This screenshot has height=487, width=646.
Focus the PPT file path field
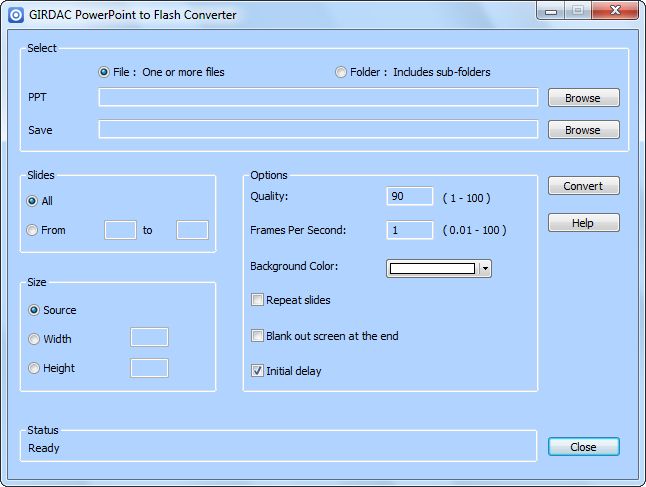point(318,98)
